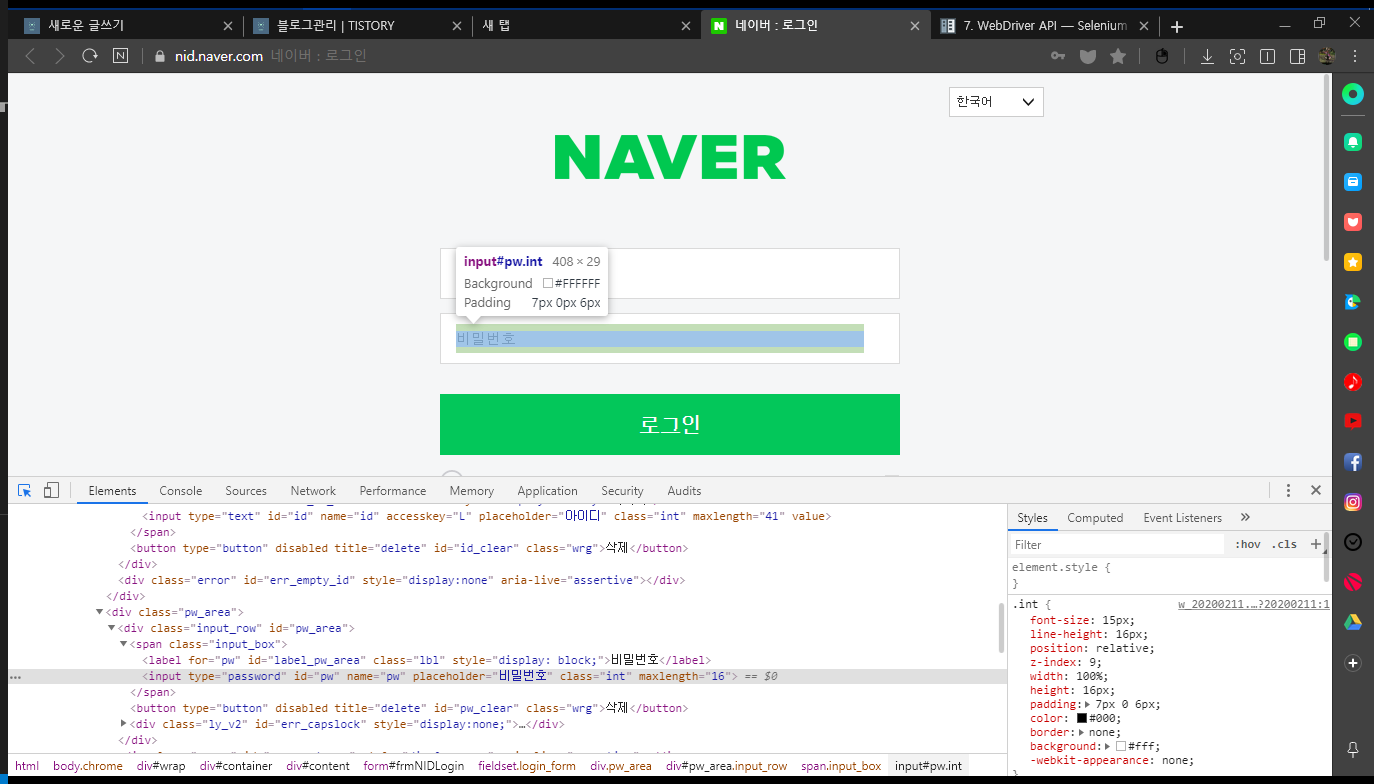The width and height of the screenshot is (1374, 784).
Task: Open the yellow star bookmarks sidebar icon
Action: pyautogui.click(x=1353, y=262)
